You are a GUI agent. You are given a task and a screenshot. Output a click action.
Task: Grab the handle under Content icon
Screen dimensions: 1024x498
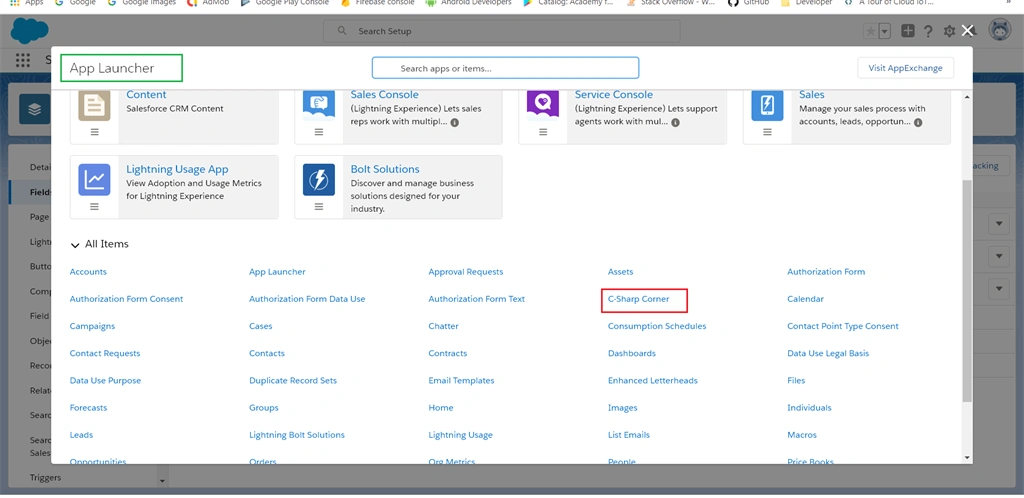pyautogui.click(x=94, y=132)
